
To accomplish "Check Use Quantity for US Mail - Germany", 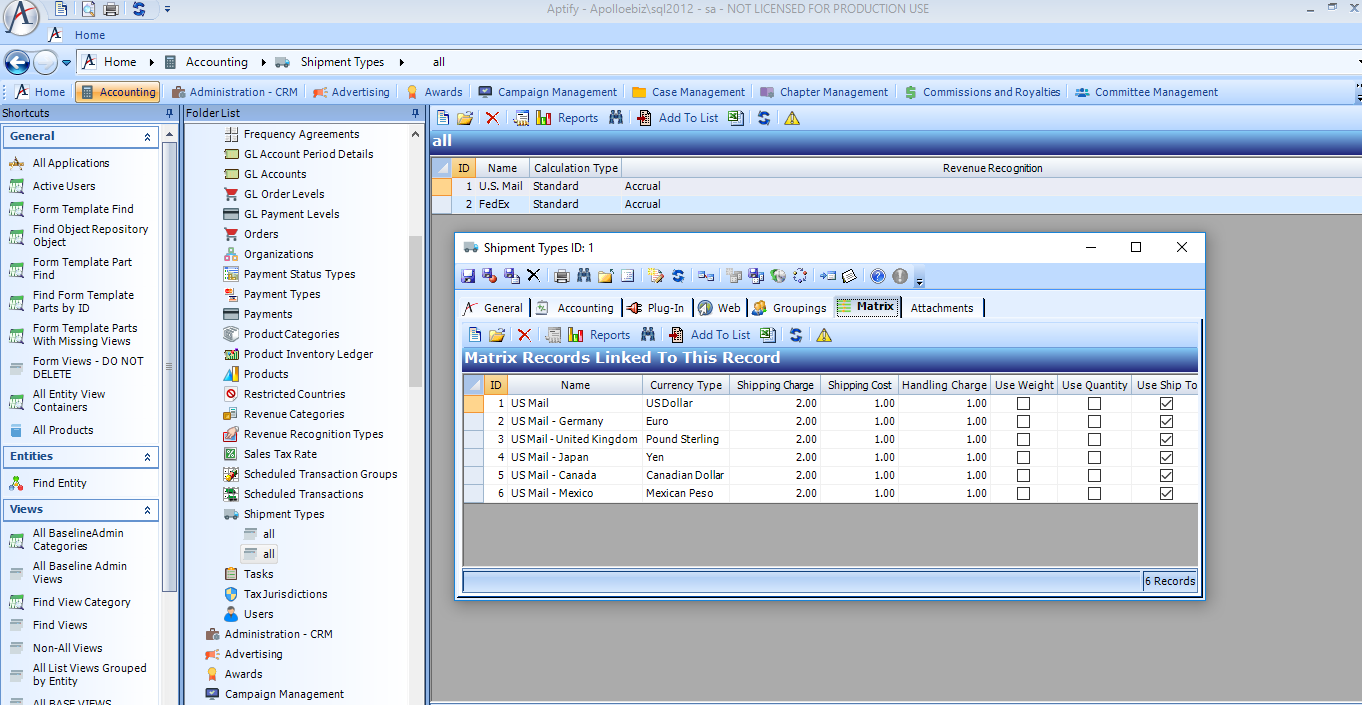I will point(1094,421).
